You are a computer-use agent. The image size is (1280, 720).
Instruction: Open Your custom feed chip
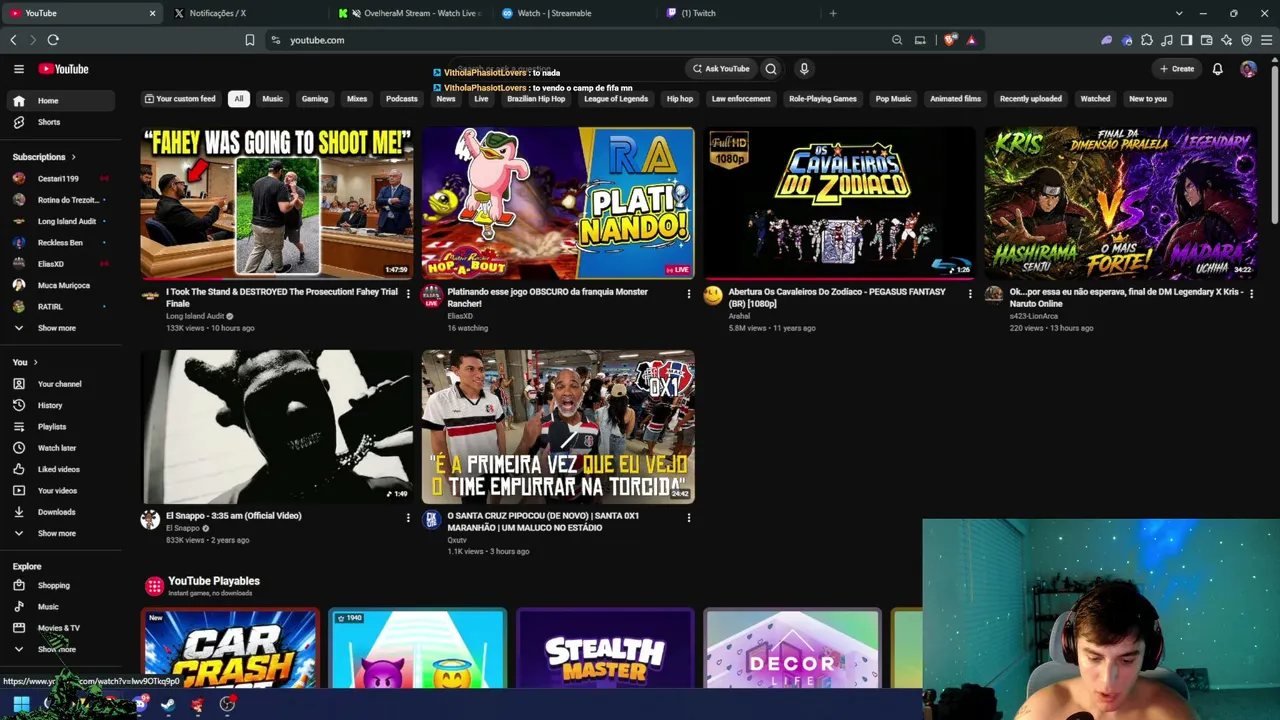[x=180, y=99]
